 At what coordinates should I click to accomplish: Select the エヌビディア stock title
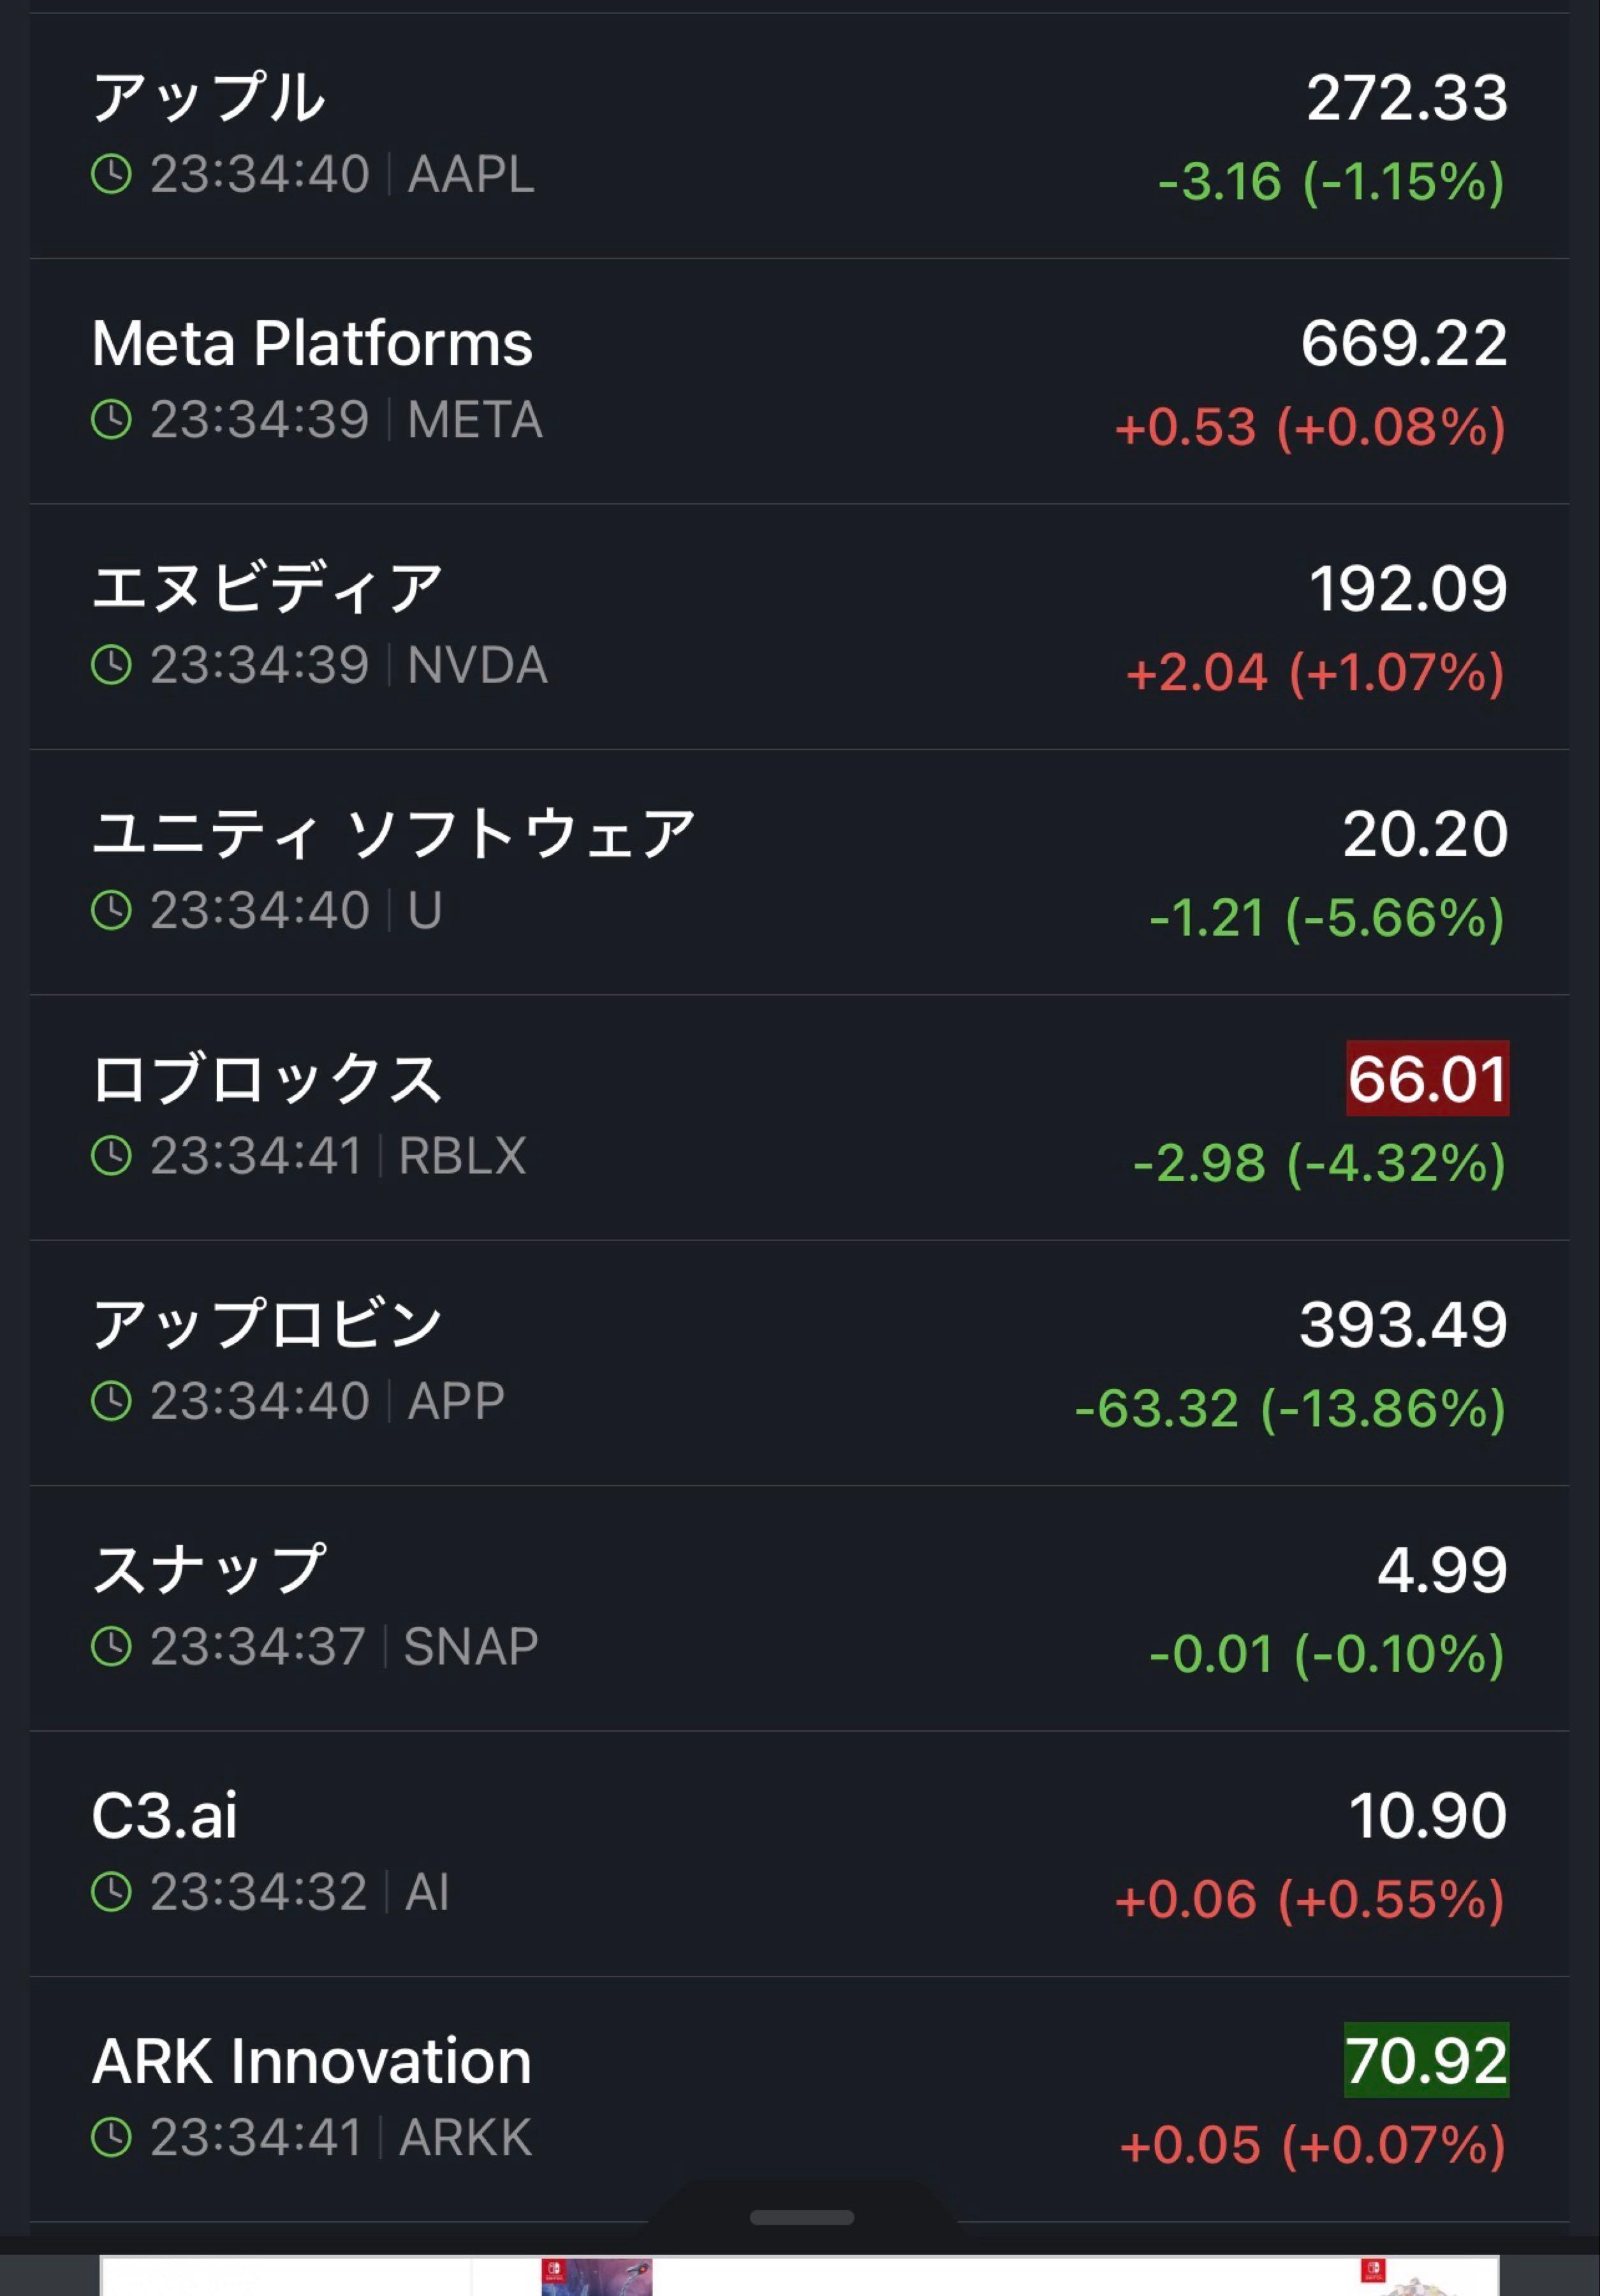tap(267, 588)
